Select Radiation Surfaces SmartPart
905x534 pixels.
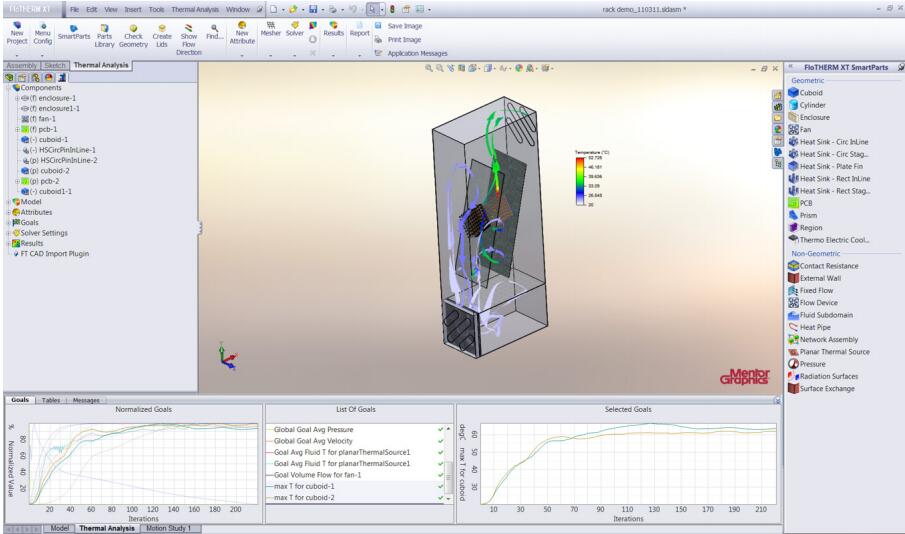[824, 376]
